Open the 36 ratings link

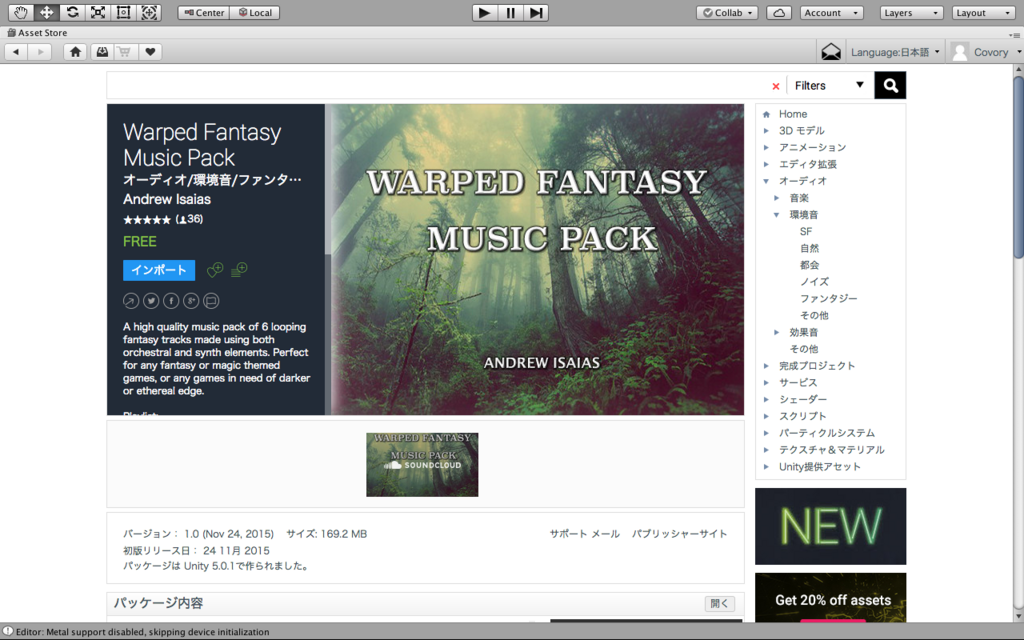[189, 219]
